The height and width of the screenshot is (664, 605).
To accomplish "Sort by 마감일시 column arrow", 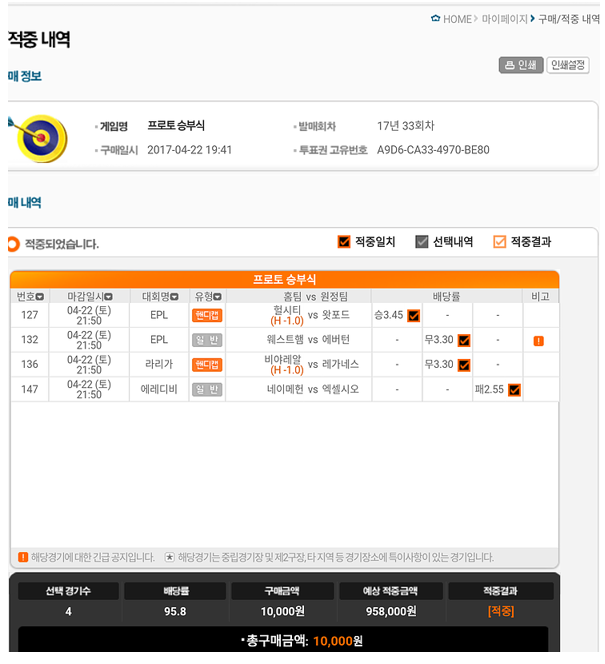I will [x=108, y=297].
